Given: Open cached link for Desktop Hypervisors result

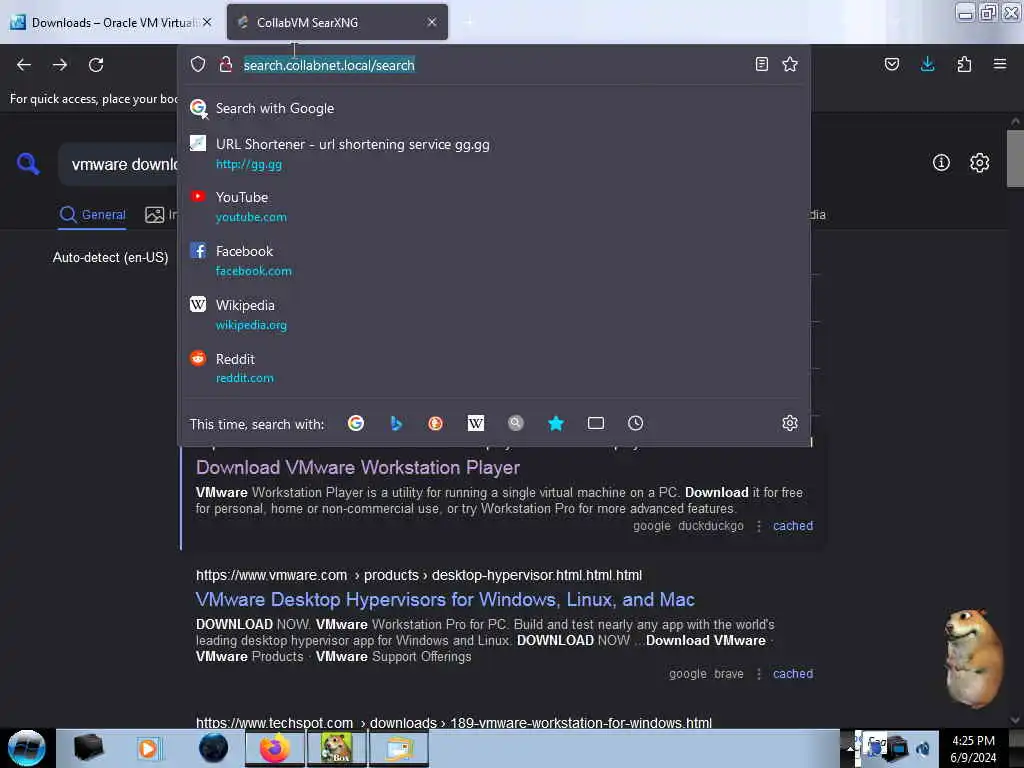Looking at the screenshot, I should pyautogui.click(x=793, y=674).
